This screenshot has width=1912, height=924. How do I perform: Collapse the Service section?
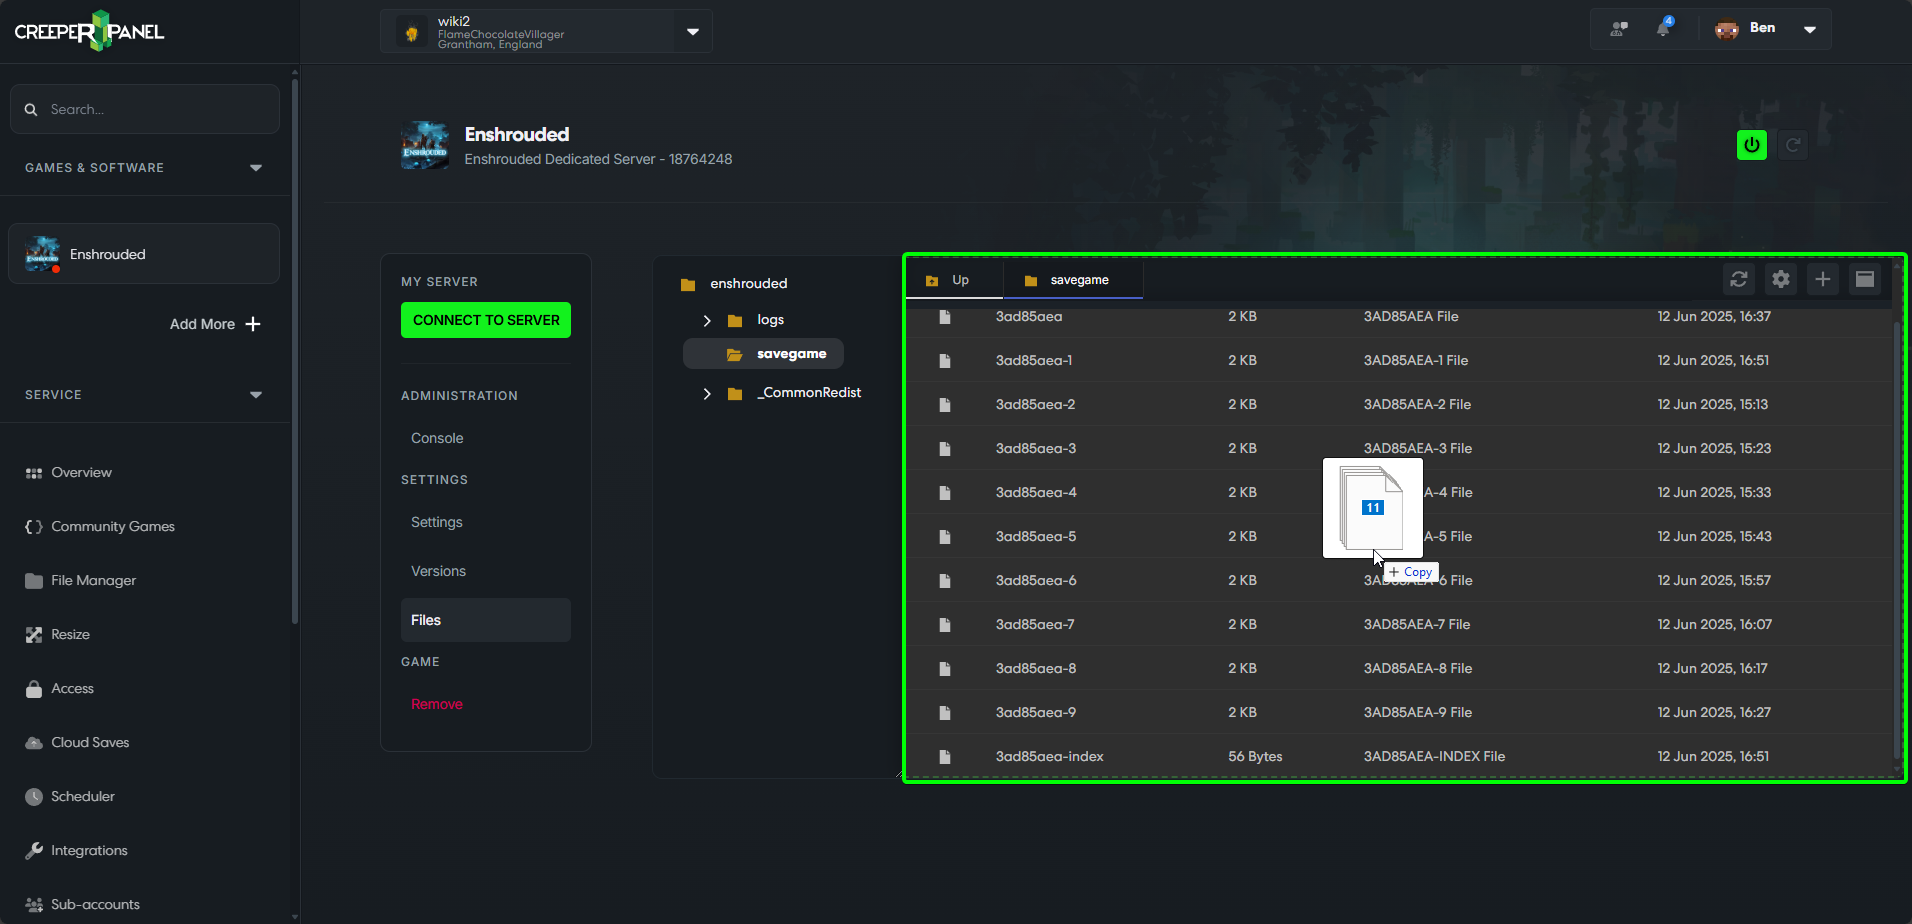pos(256,395)
